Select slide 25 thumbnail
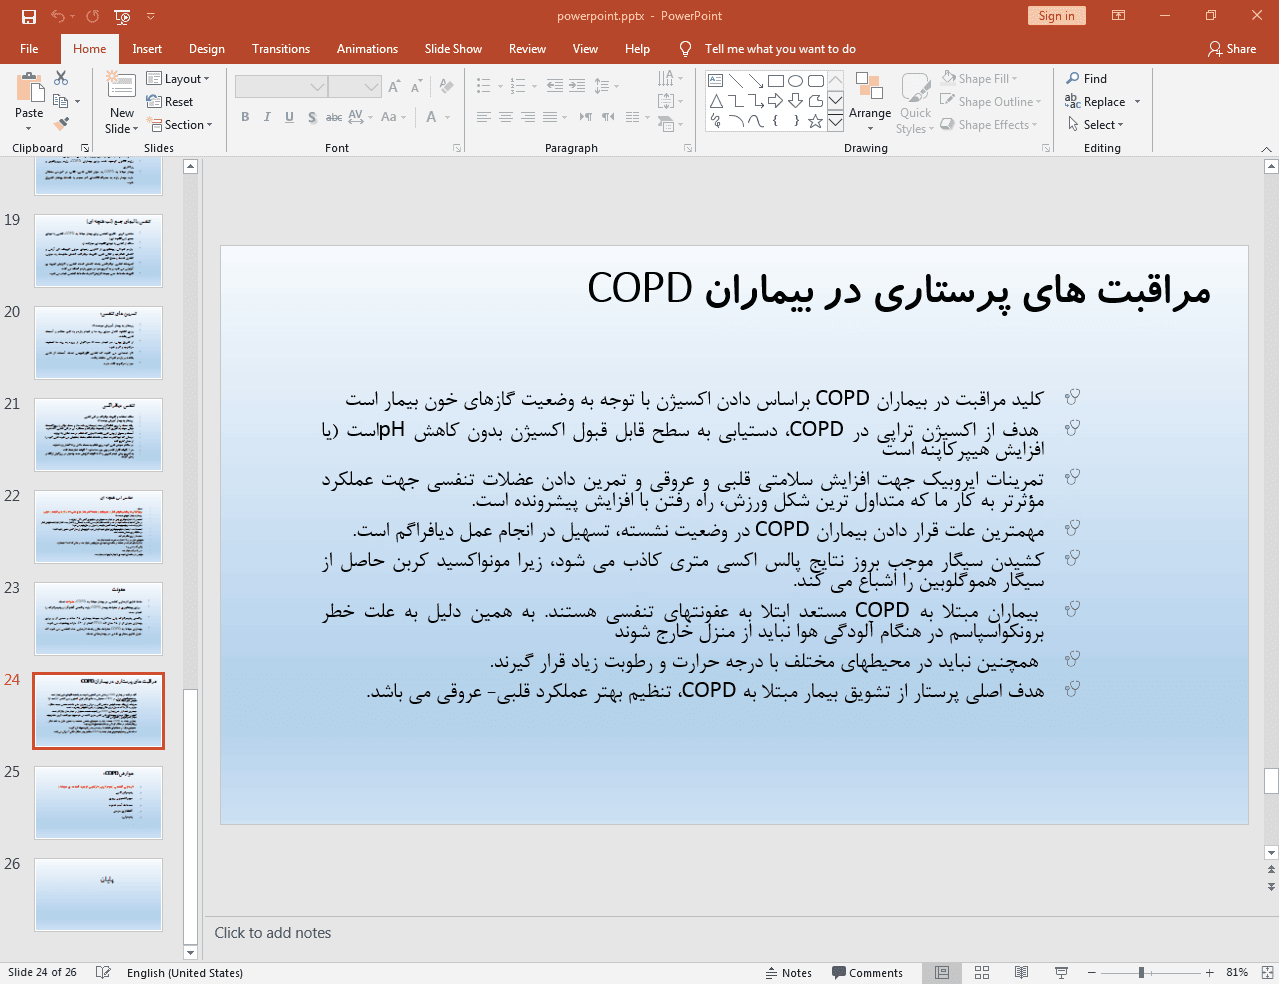Image resolution: width=1279 pixels, height=984 pixels. click(98, 803)
